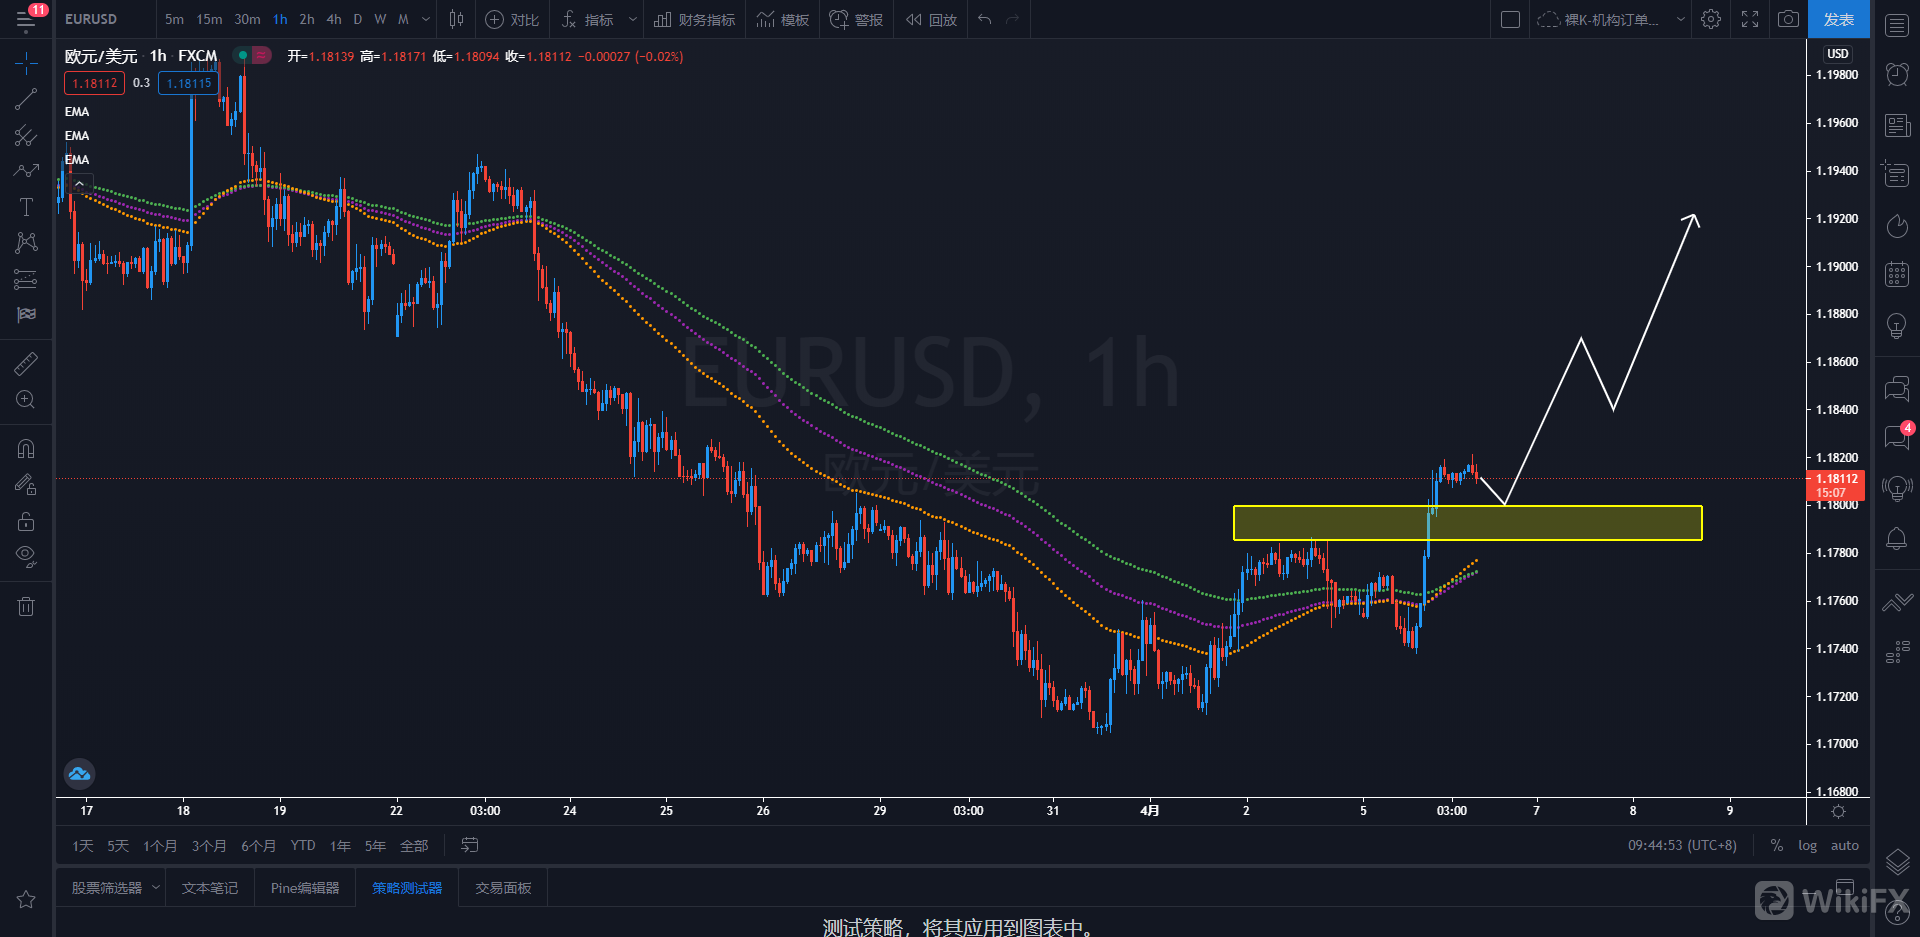Screen dimensions: 1920x937
Task: Click the red sell price 1.18112
Action: pyautogui.click(x=94, y=83)
